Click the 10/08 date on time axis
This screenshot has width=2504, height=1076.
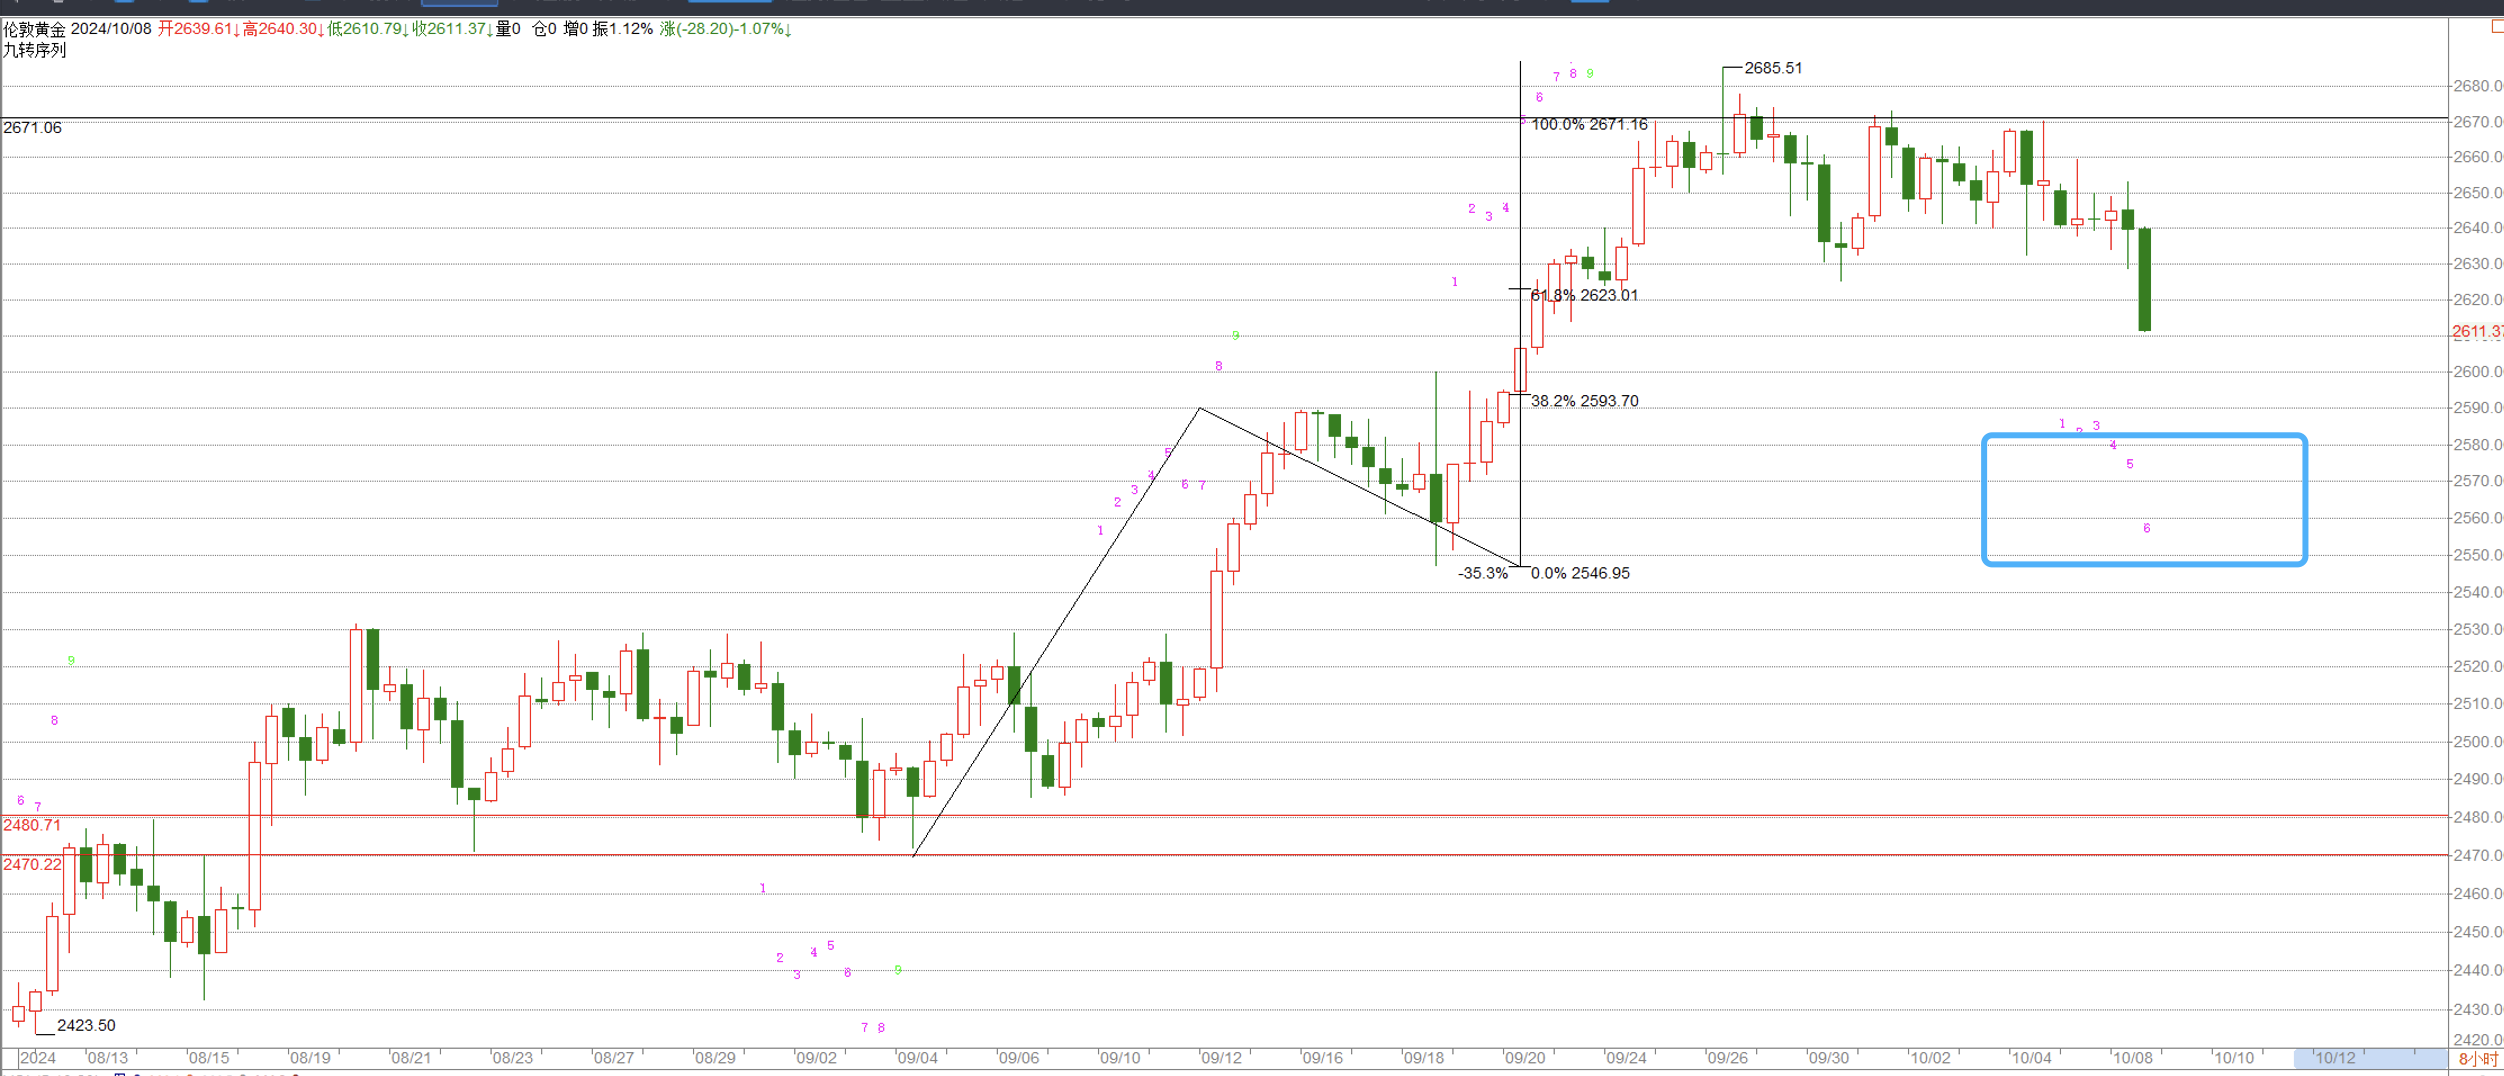coord(2132,1058)
